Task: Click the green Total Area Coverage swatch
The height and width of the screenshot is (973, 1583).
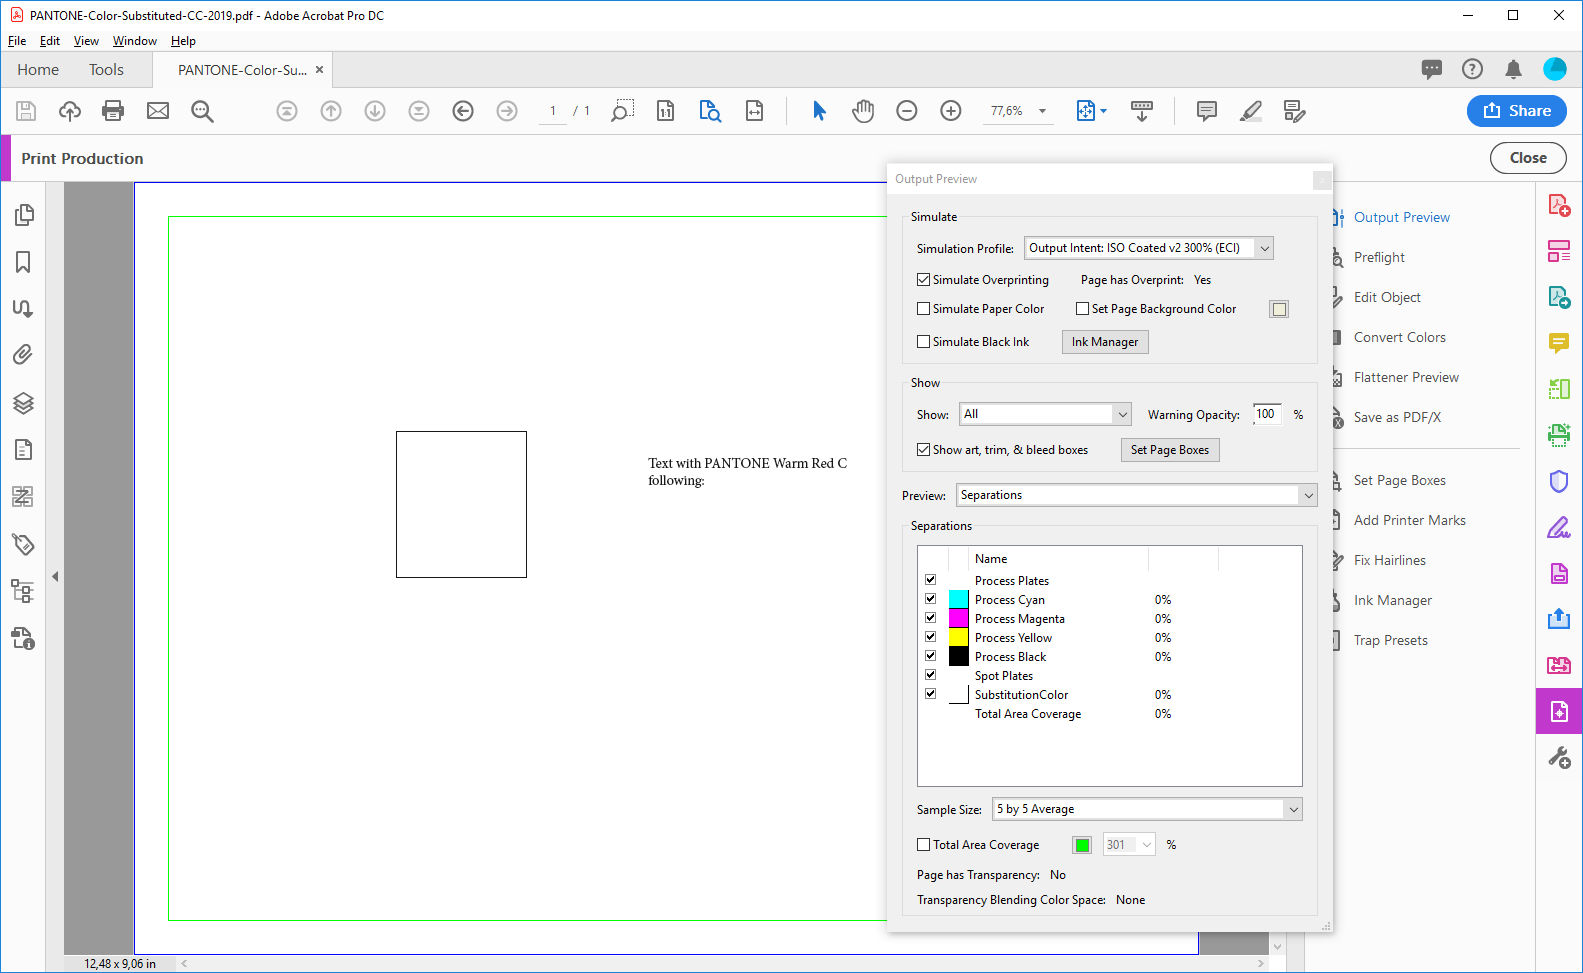Action: (1082, 845)
